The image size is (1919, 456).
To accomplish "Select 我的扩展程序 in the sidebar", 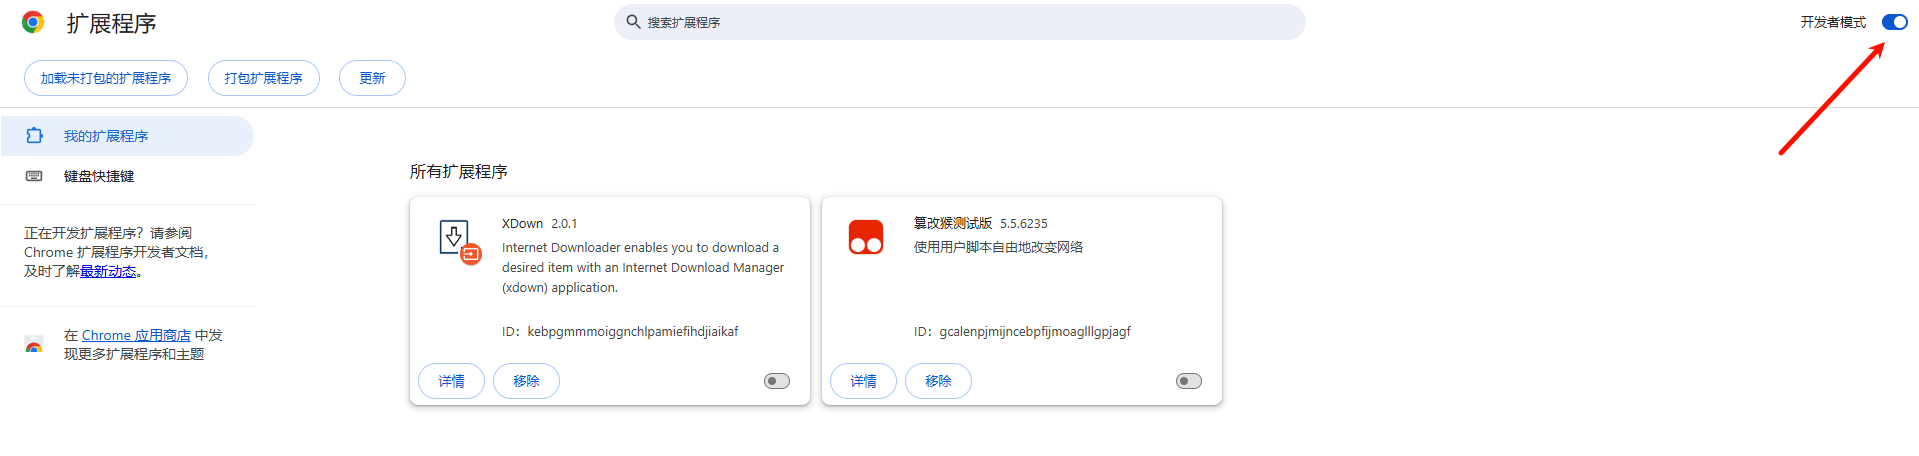I will pos(106,136).
